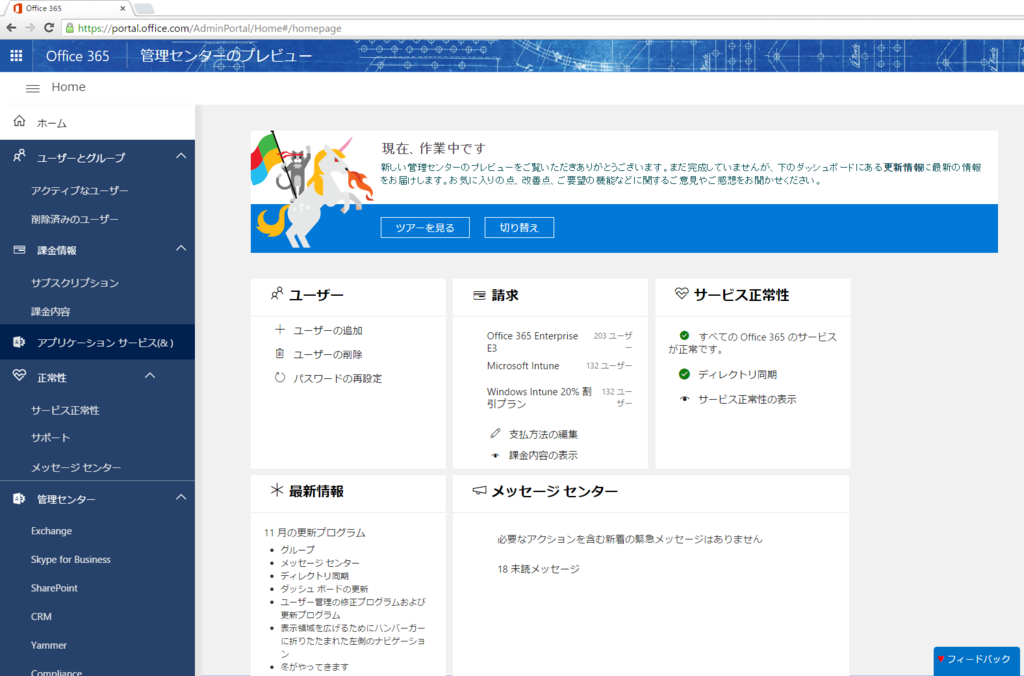Collapse the 正常性 section chevron
Image resolution: width=1024 pixels, height=676 pixels.
tap(150, 376)
